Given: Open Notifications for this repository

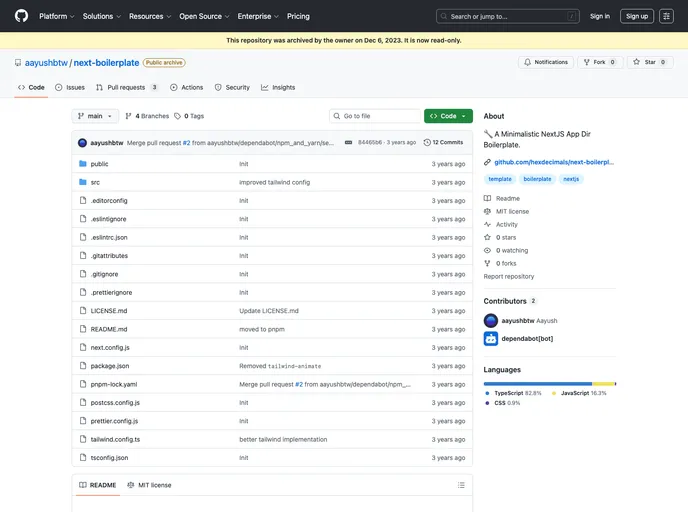Looking at the screenshot, I should pyautogui.click(x=545, y=62).
